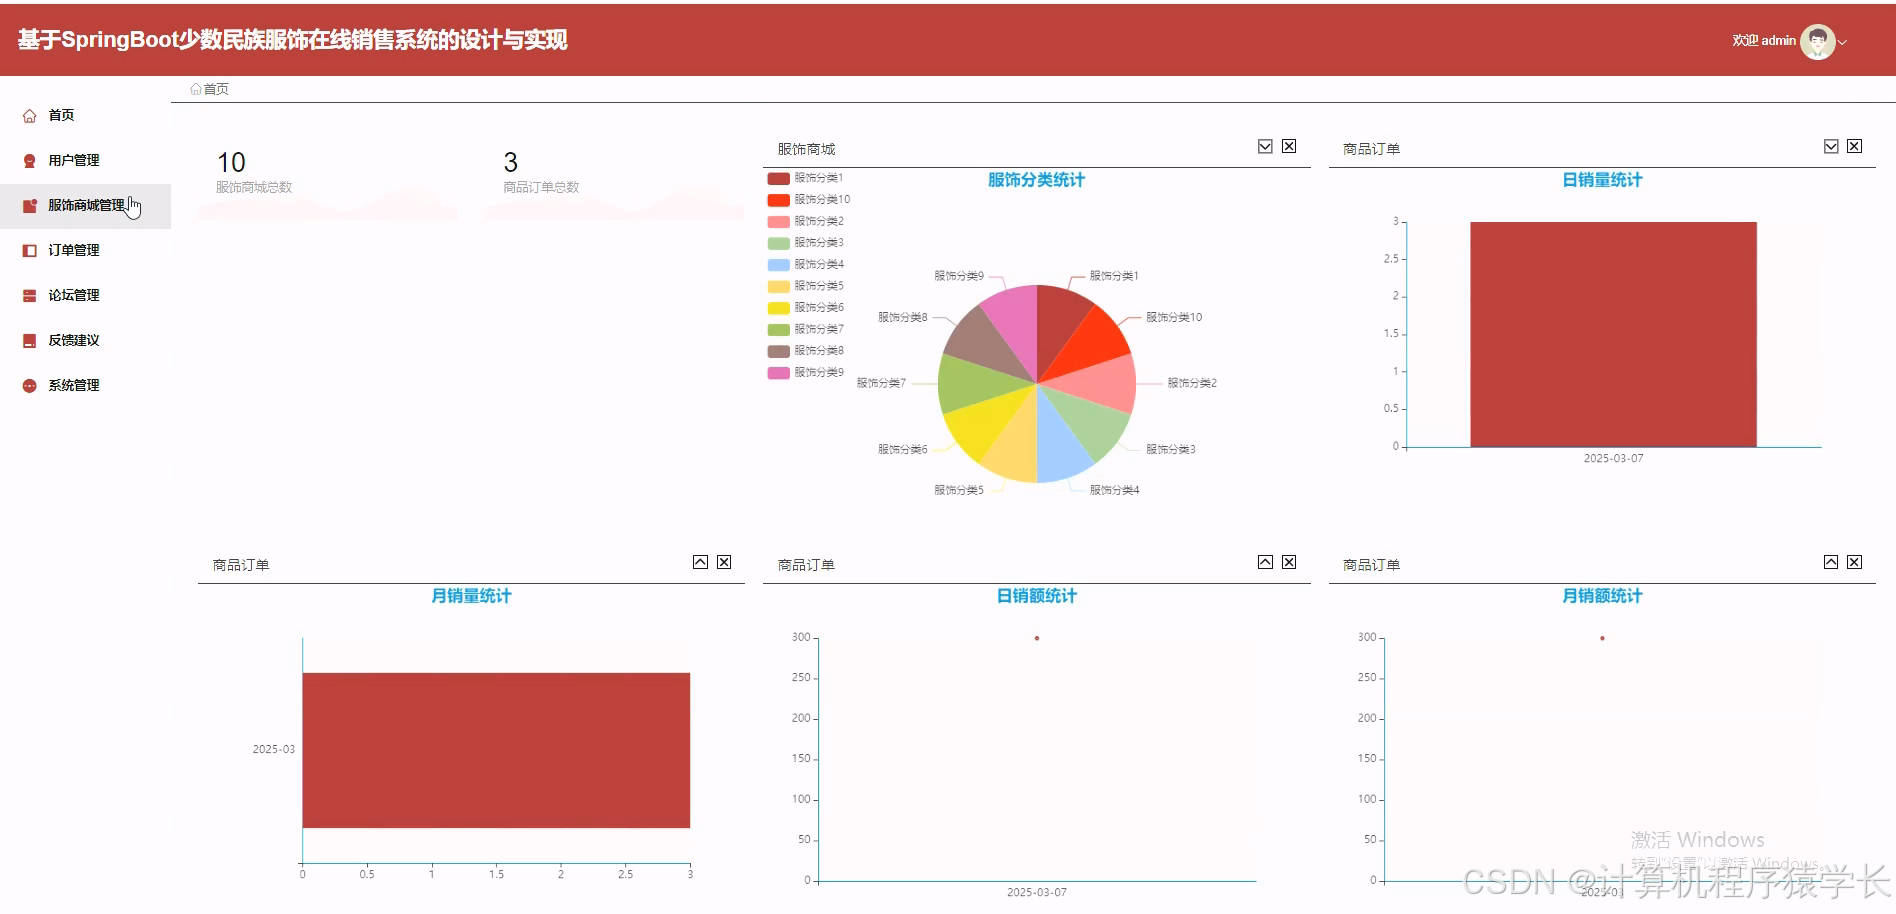Click the data point in 月销额统计 chart
Image resolution: width=1896 pixels, height=914 pixels.
coord(1602,638)
